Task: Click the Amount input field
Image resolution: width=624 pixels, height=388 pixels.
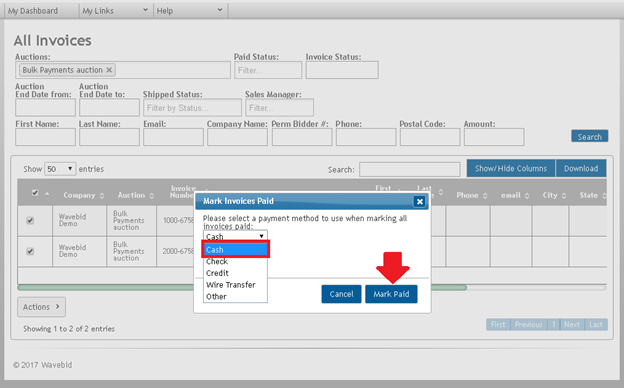Action: (x=494, y=137)
